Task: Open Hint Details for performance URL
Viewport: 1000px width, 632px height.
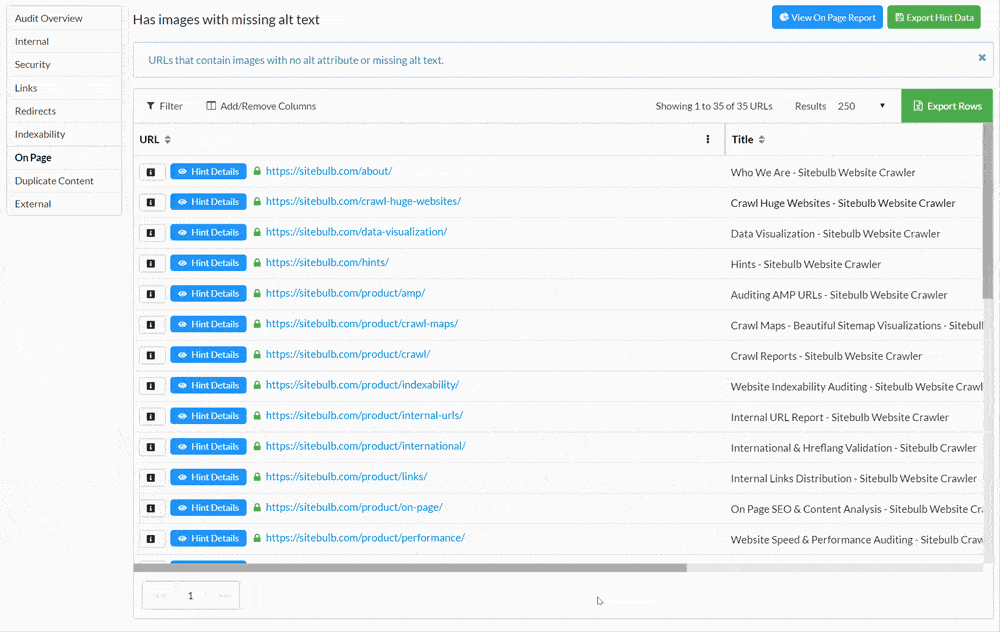Action: click(x=209, y=539)
